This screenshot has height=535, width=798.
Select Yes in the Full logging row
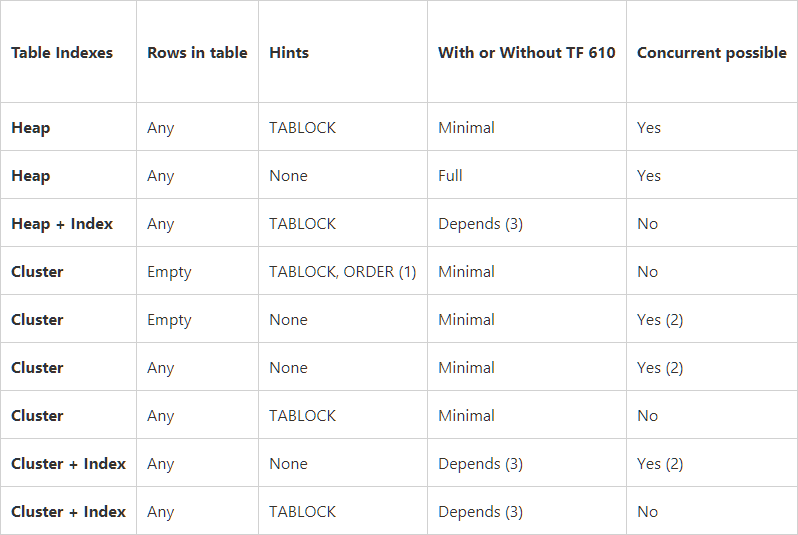point(649,176)
